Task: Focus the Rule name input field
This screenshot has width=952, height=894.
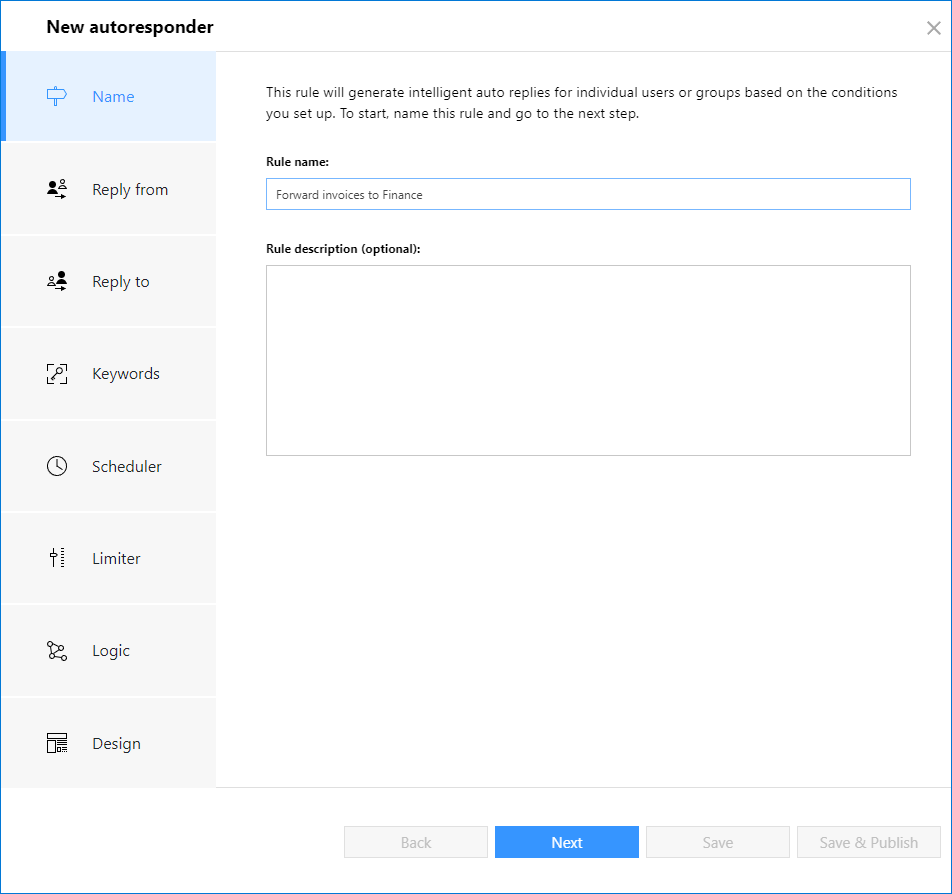Action: (588, 194)
